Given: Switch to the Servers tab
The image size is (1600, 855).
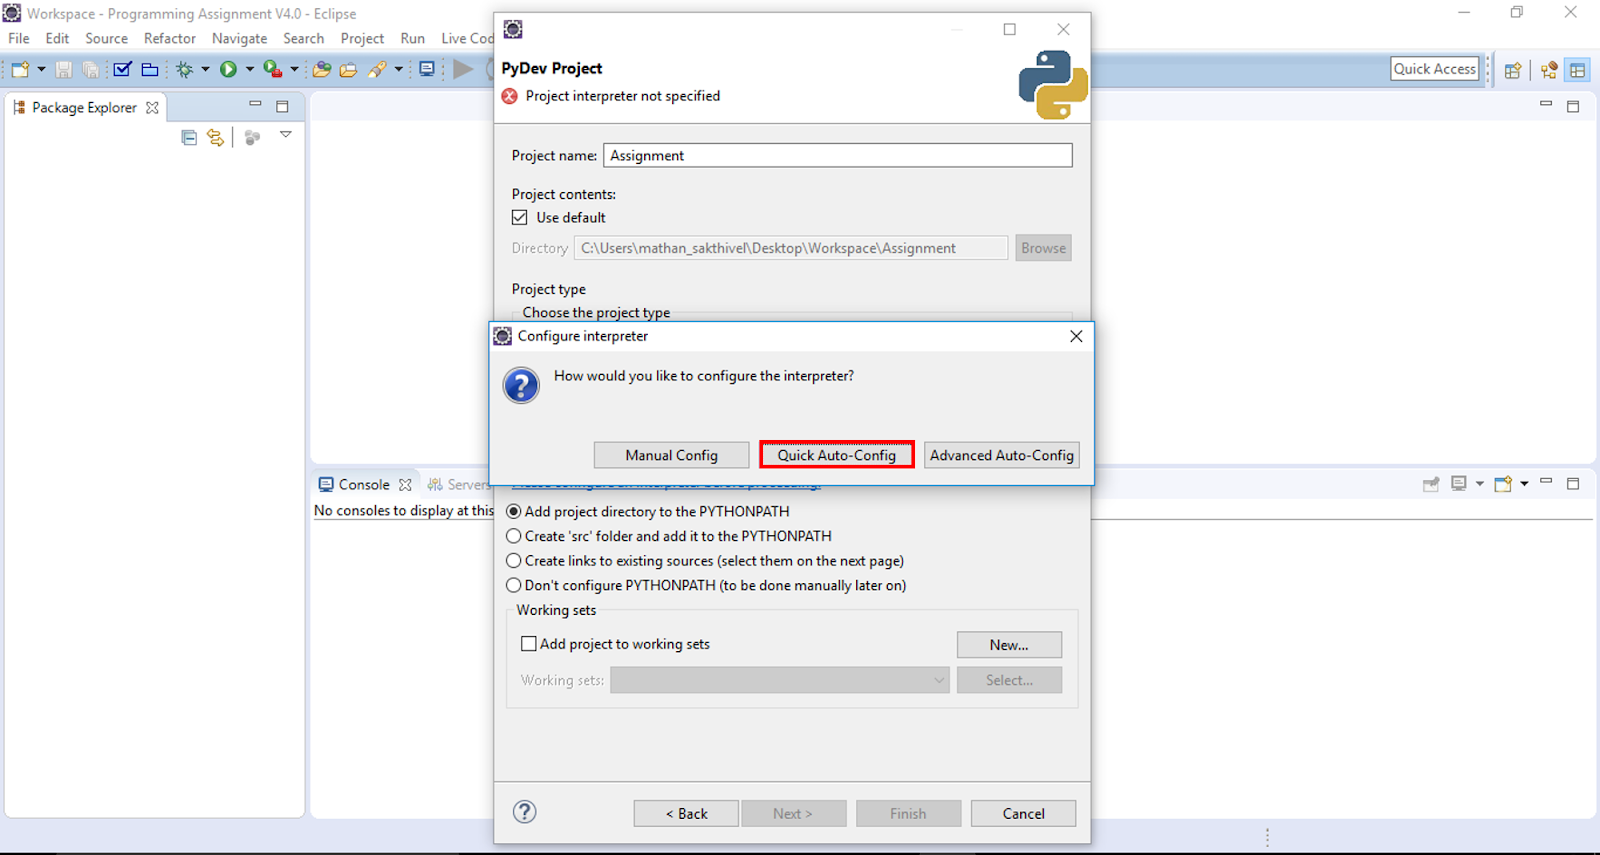Looking at the screenshot, I should point(459,484).
